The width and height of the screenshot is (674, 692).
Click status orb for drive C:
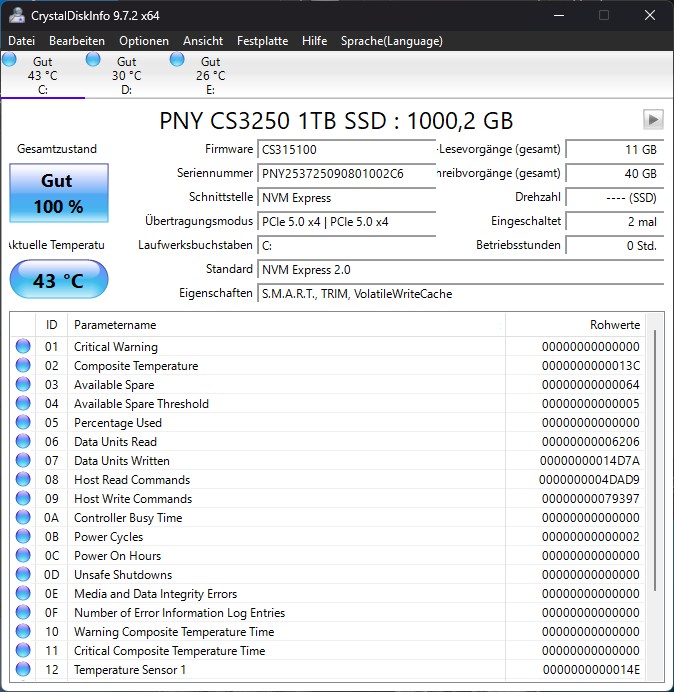10,60
